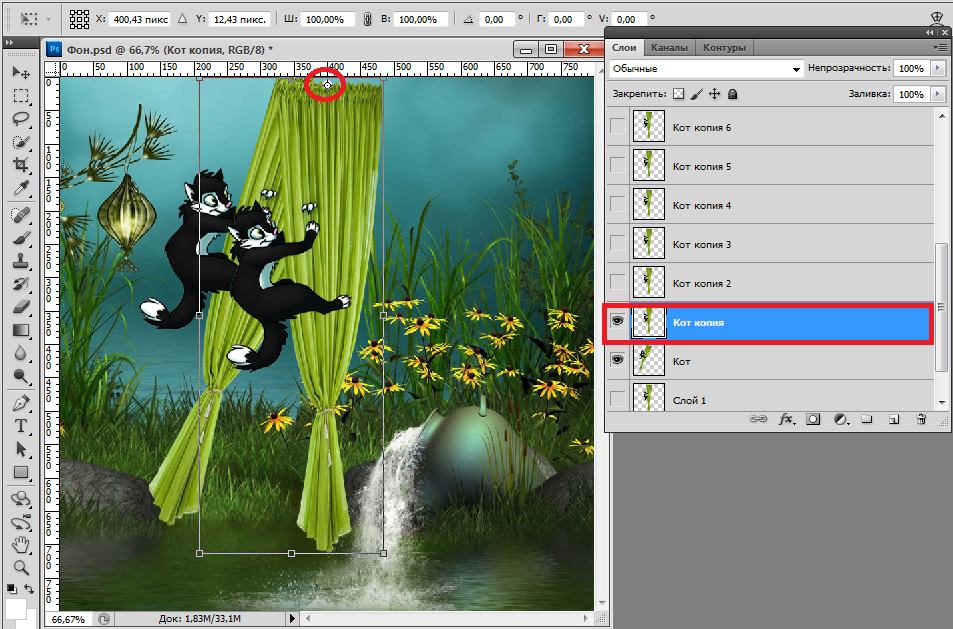Switch to the Контуры tab

point(724,47)
